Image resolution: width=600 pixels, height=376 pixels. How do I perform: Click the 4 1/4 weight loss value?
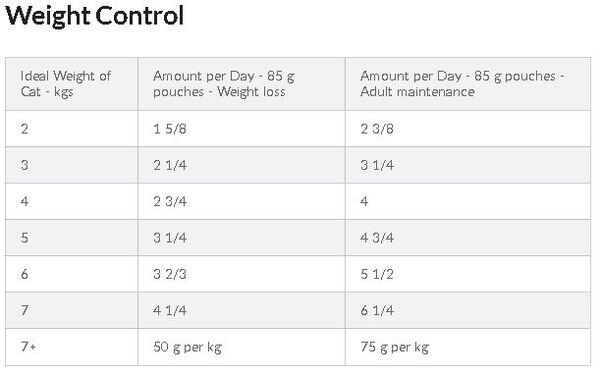tap(170, 310)
